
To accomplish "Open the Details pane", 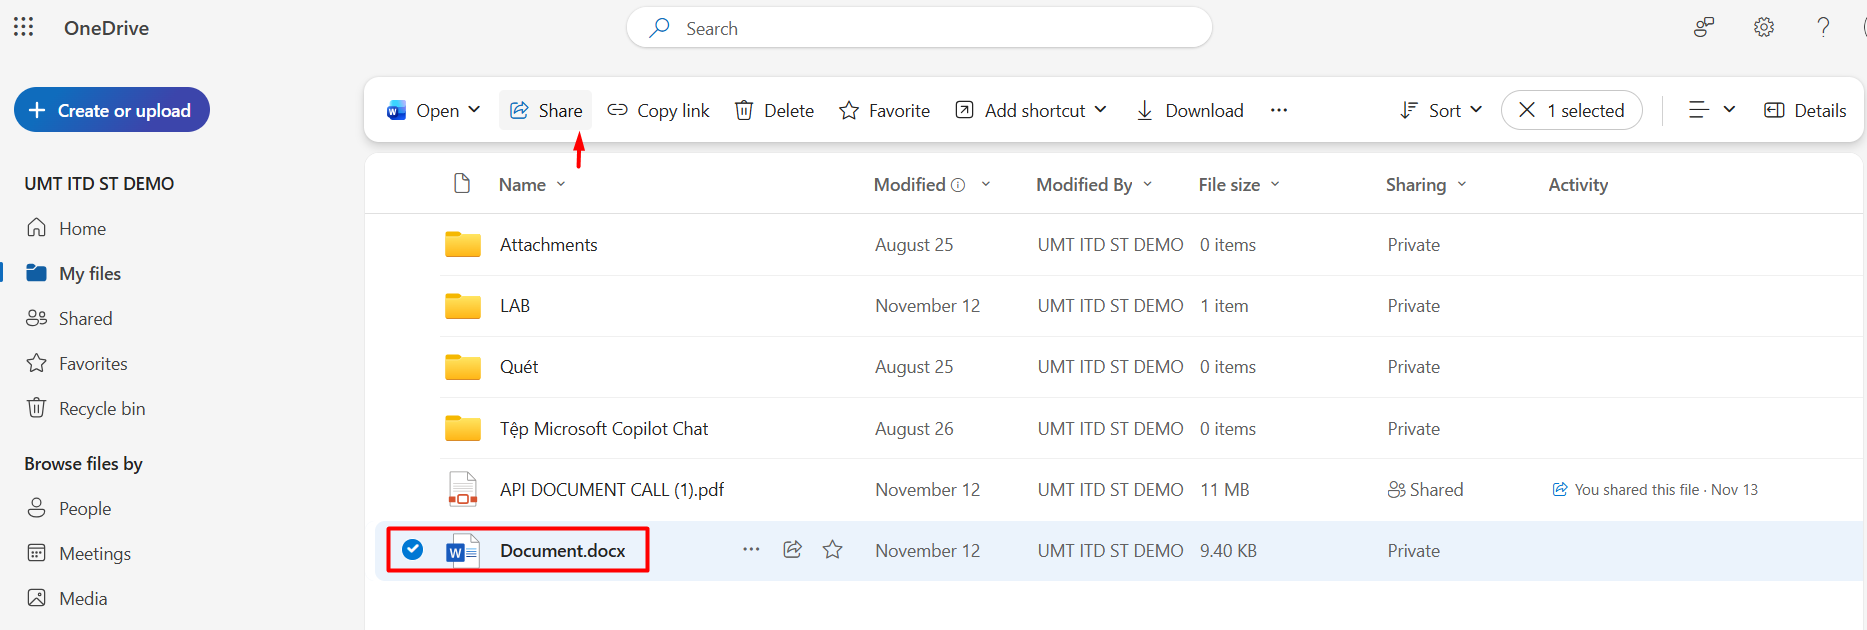I will pos(1805,110).
